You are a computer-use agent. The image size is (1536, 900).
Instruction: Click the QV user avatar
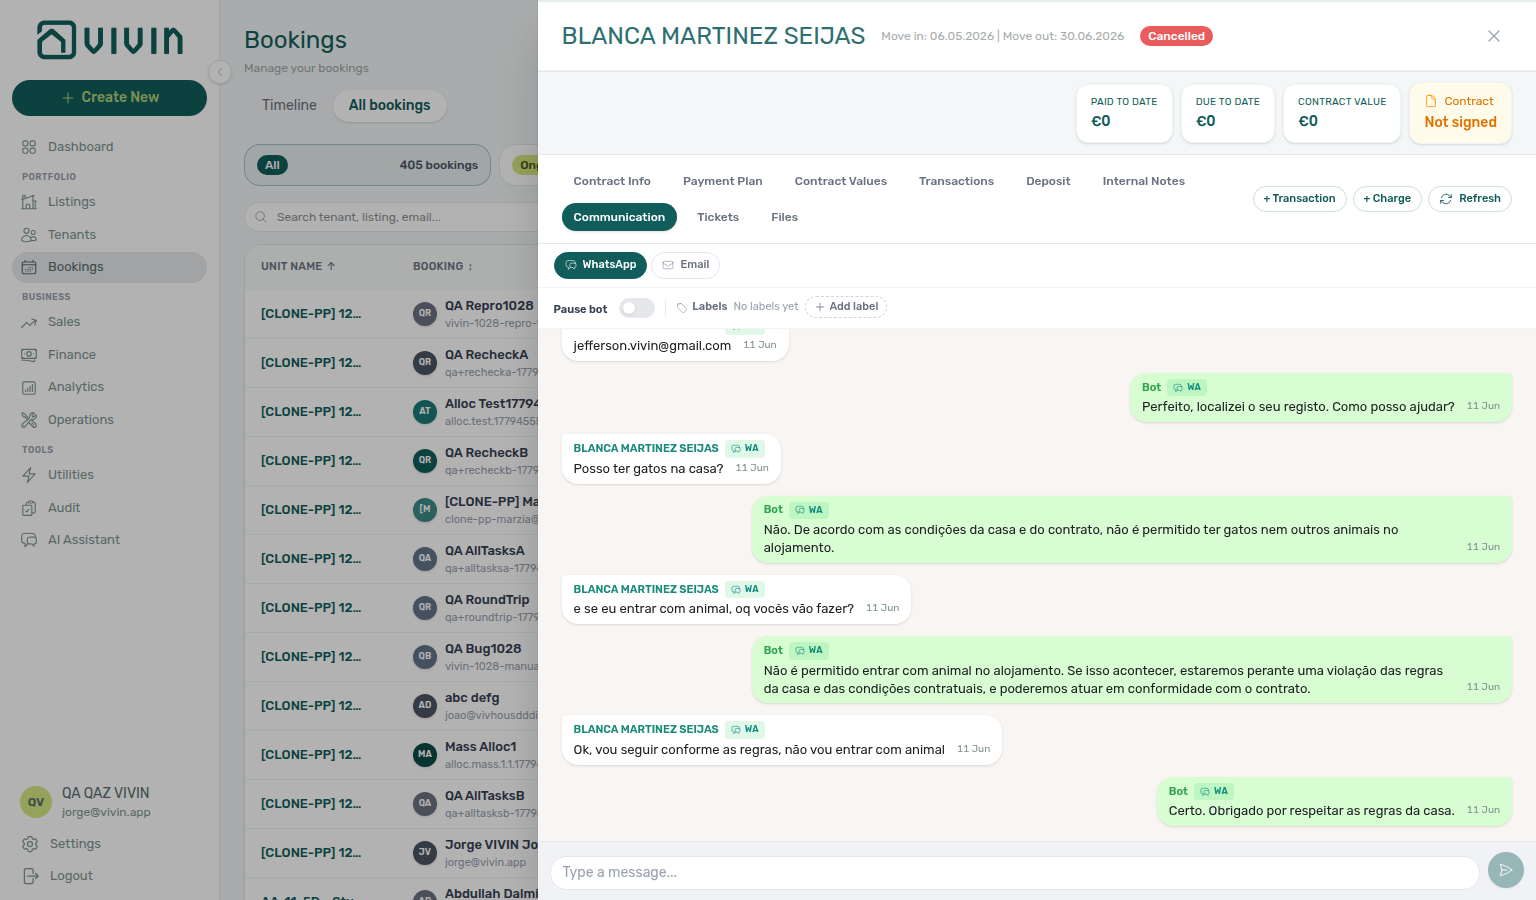[36, 802]
